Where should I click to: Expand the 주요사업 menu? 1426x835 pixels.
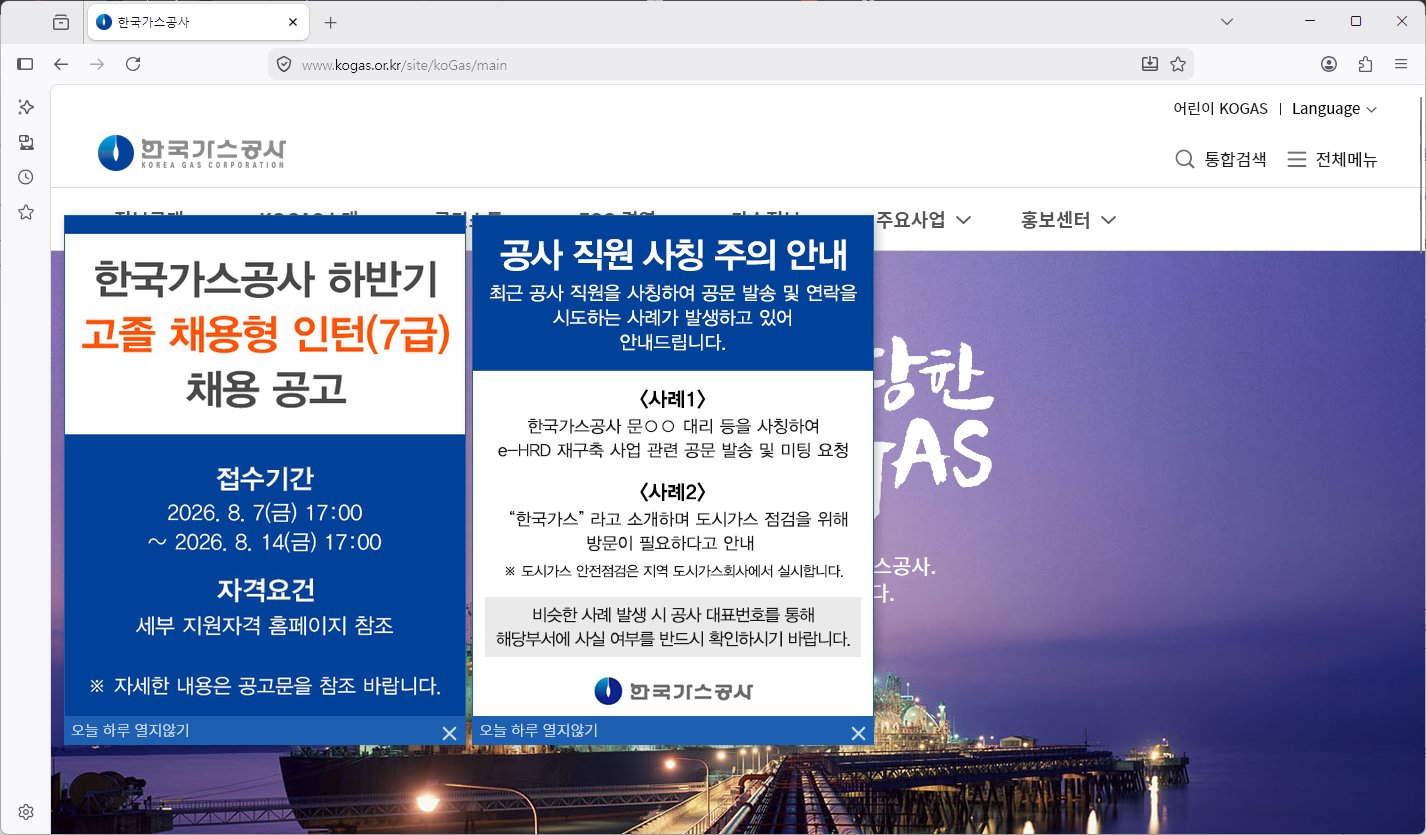923,219
